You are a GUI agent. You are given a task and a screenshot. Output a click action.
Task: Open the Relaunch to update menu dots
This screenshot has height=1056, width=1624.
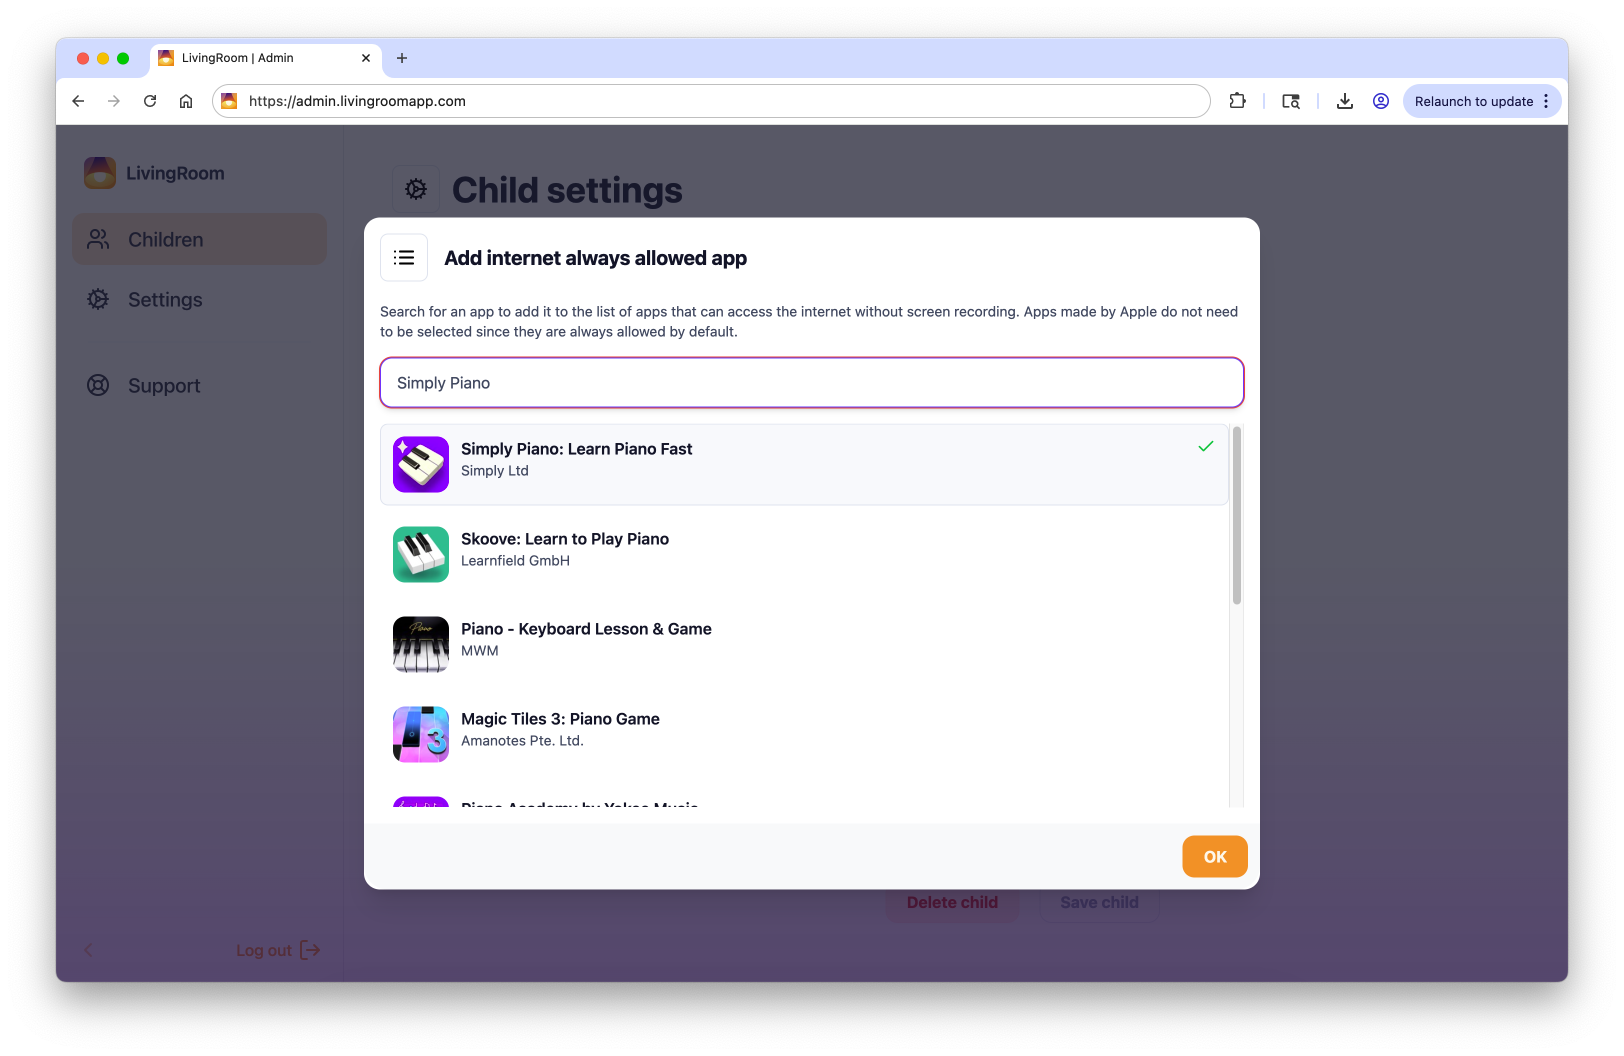[x=1546, y=101]
